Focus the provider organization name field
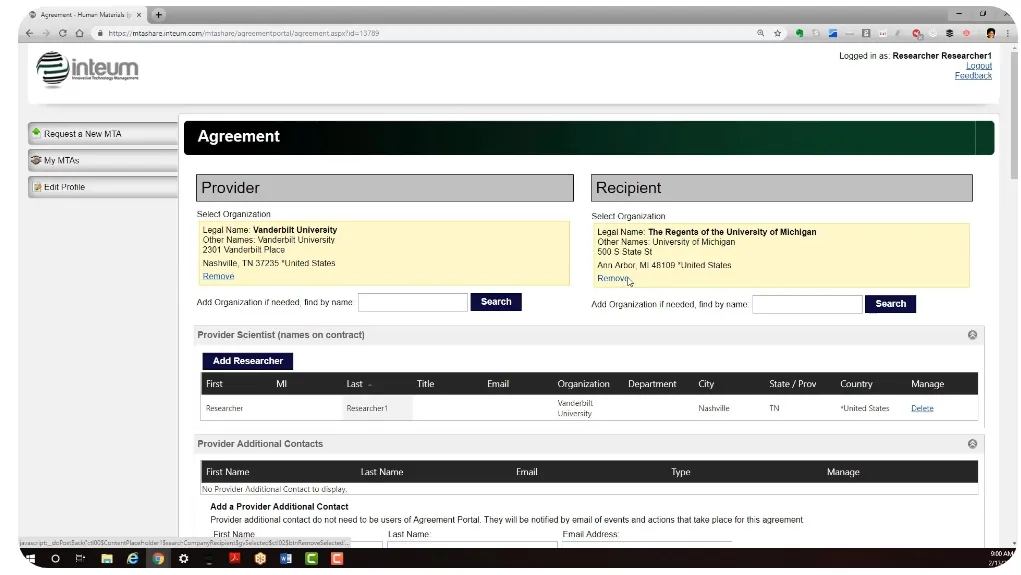This screenshot has width=1021, height=575. (x=413, y=302)
